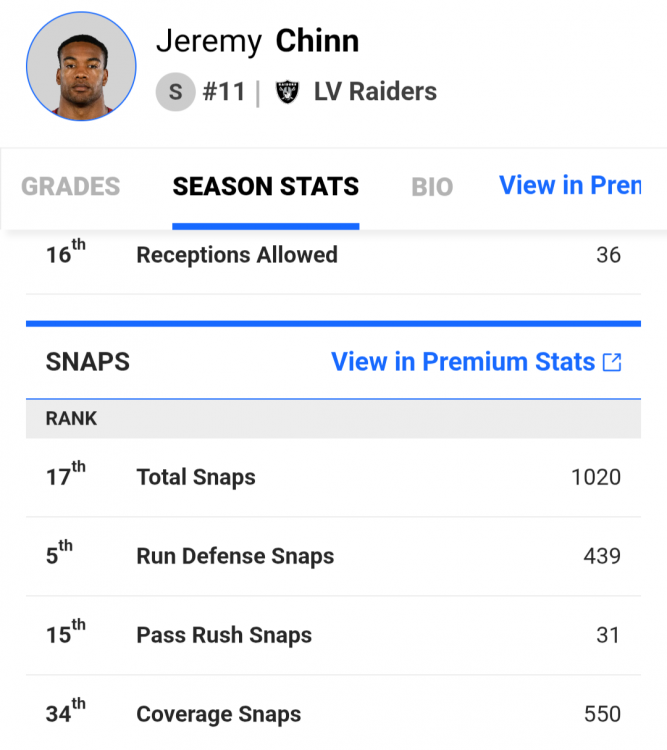Click the Raiders team logo icon
Viewport: 667px width, 750px height.
pos(288,92)
